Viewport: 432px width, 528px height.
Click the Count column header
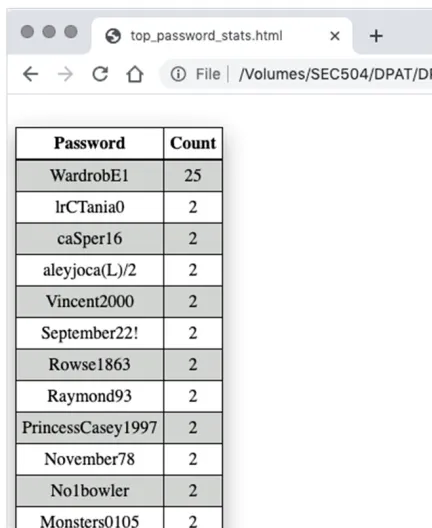click(193, 143)
